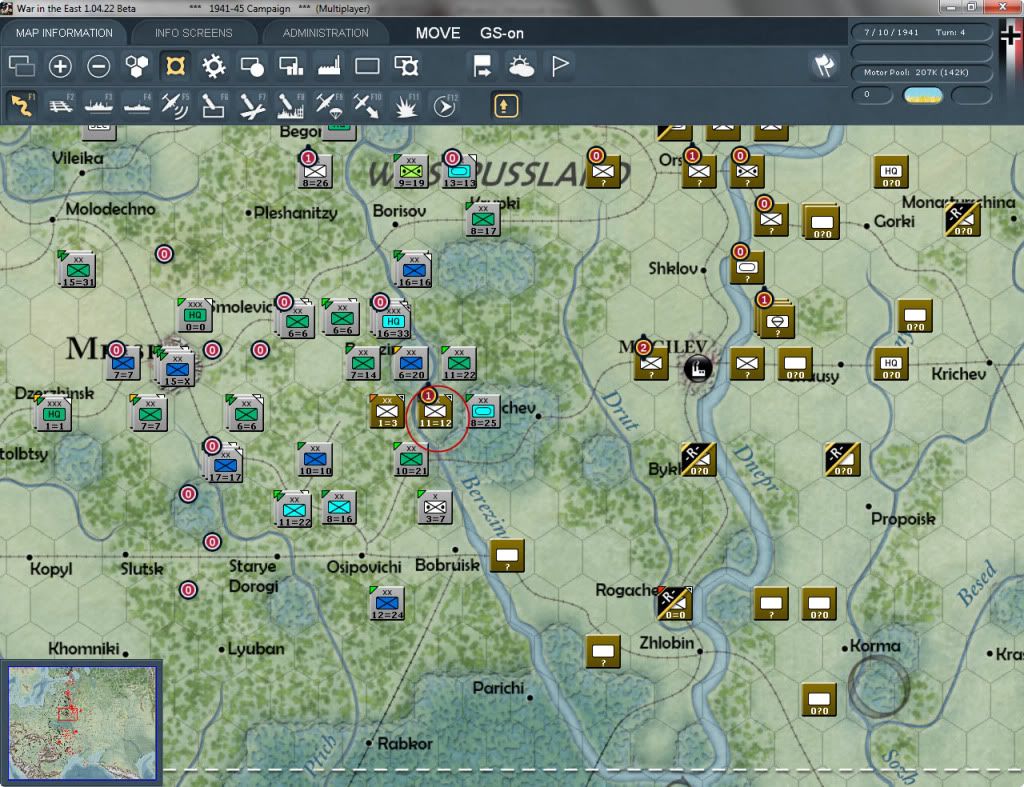Select the unit stack labeled 17=17
1024x787 pixels.
point(224,464)
